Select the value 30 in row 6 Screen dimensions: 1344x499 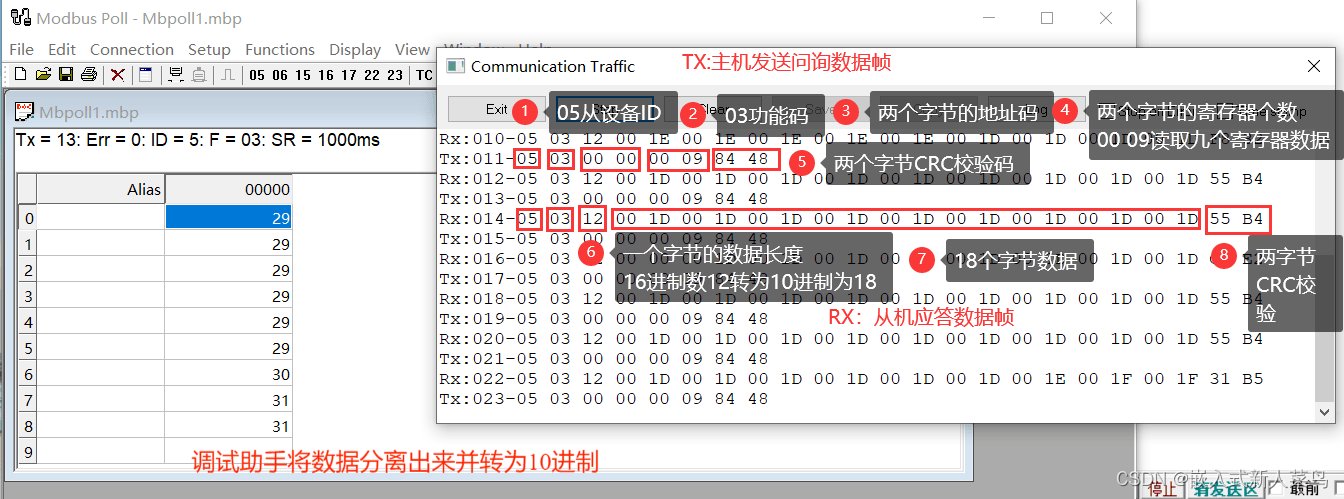(x=229, y=374)
